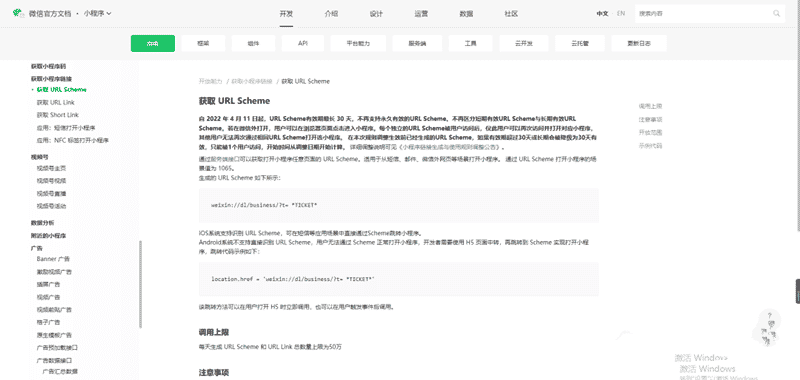Image resolution: width=800 pixels, height=380 pixels.
Task: Select 获取 URL Scheme sidebar item
Action: [61, 90]
